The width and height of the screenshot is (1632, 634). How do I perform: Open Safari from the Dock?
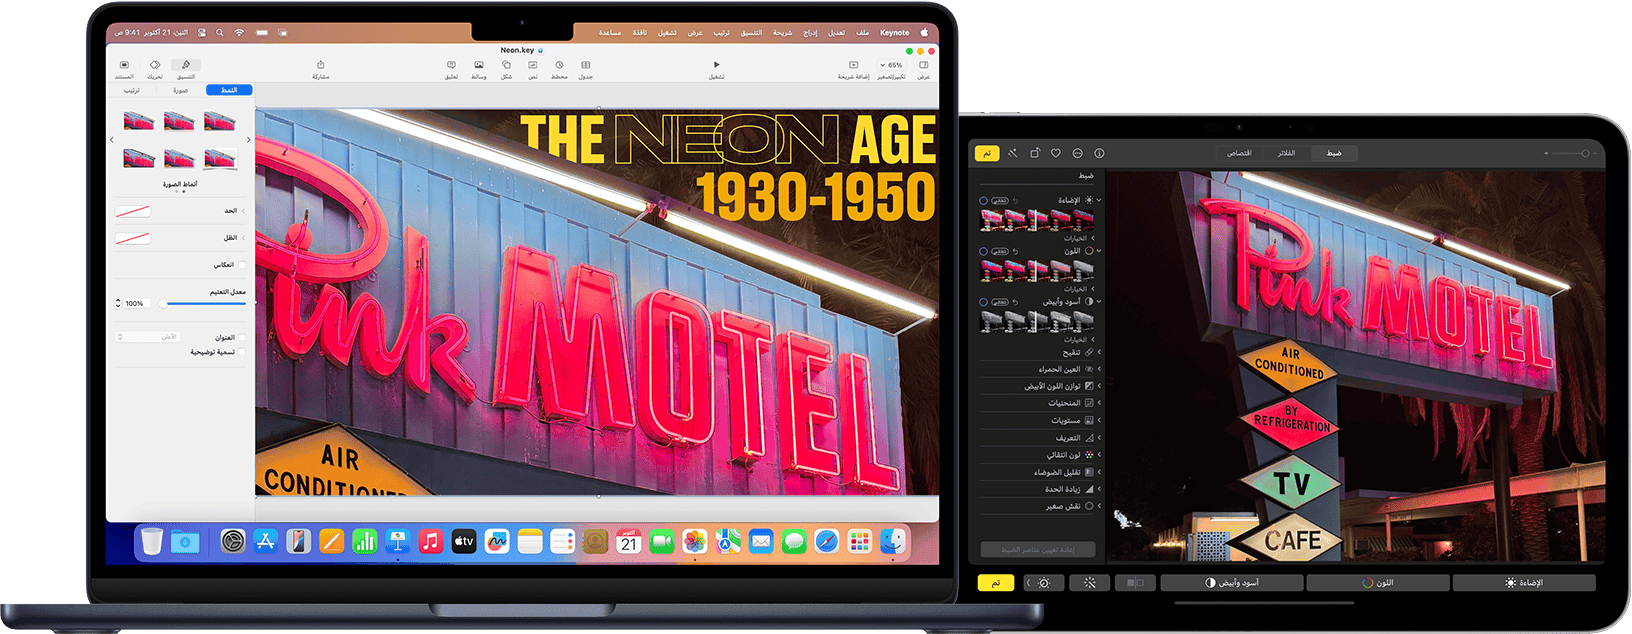point(826,542)
